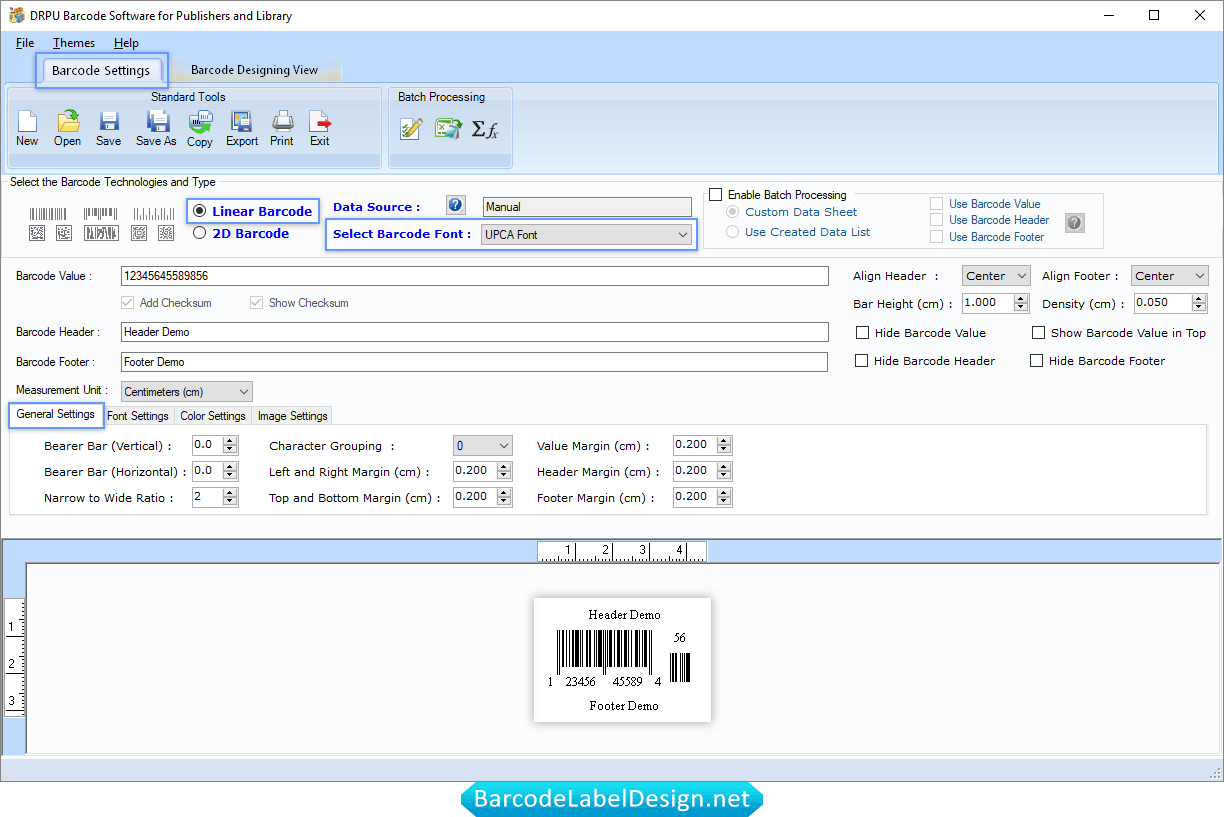Image resolution: width=1224 pixels, height=817 pixels.
Task: Click the barcode preview image
Action: (x=622, y=660)
